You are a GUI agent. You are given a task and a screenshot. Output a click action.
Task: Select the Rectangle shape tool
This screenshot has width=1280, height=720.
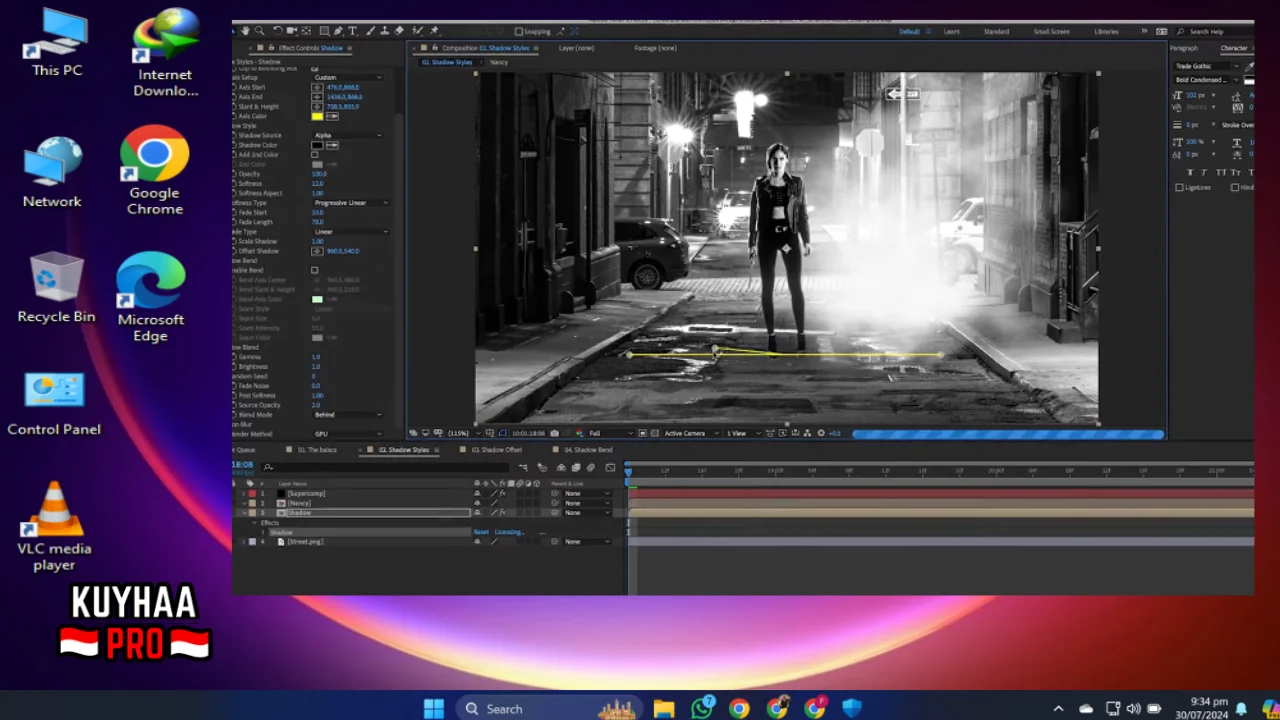(324, 31)
